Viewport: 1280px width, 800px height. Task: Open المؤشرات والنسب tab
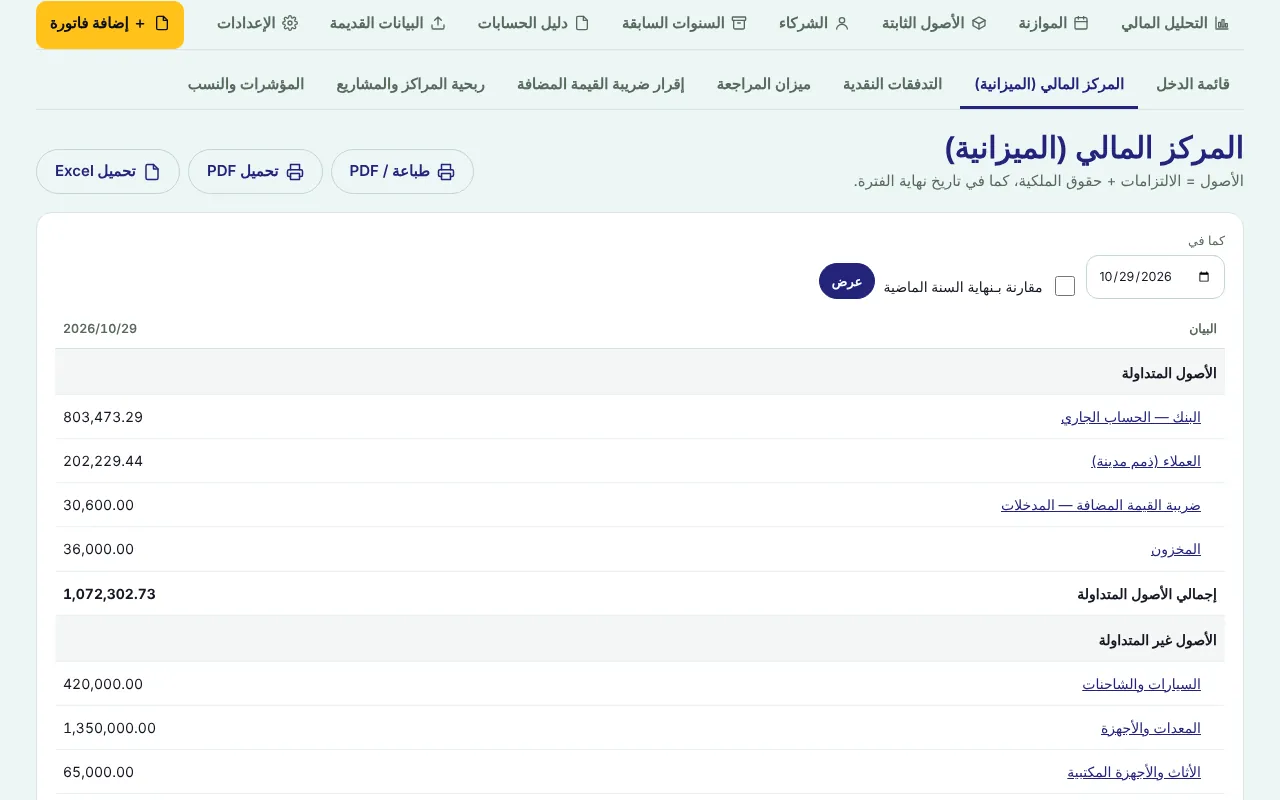pyautogui.click(x=246, y=84)
